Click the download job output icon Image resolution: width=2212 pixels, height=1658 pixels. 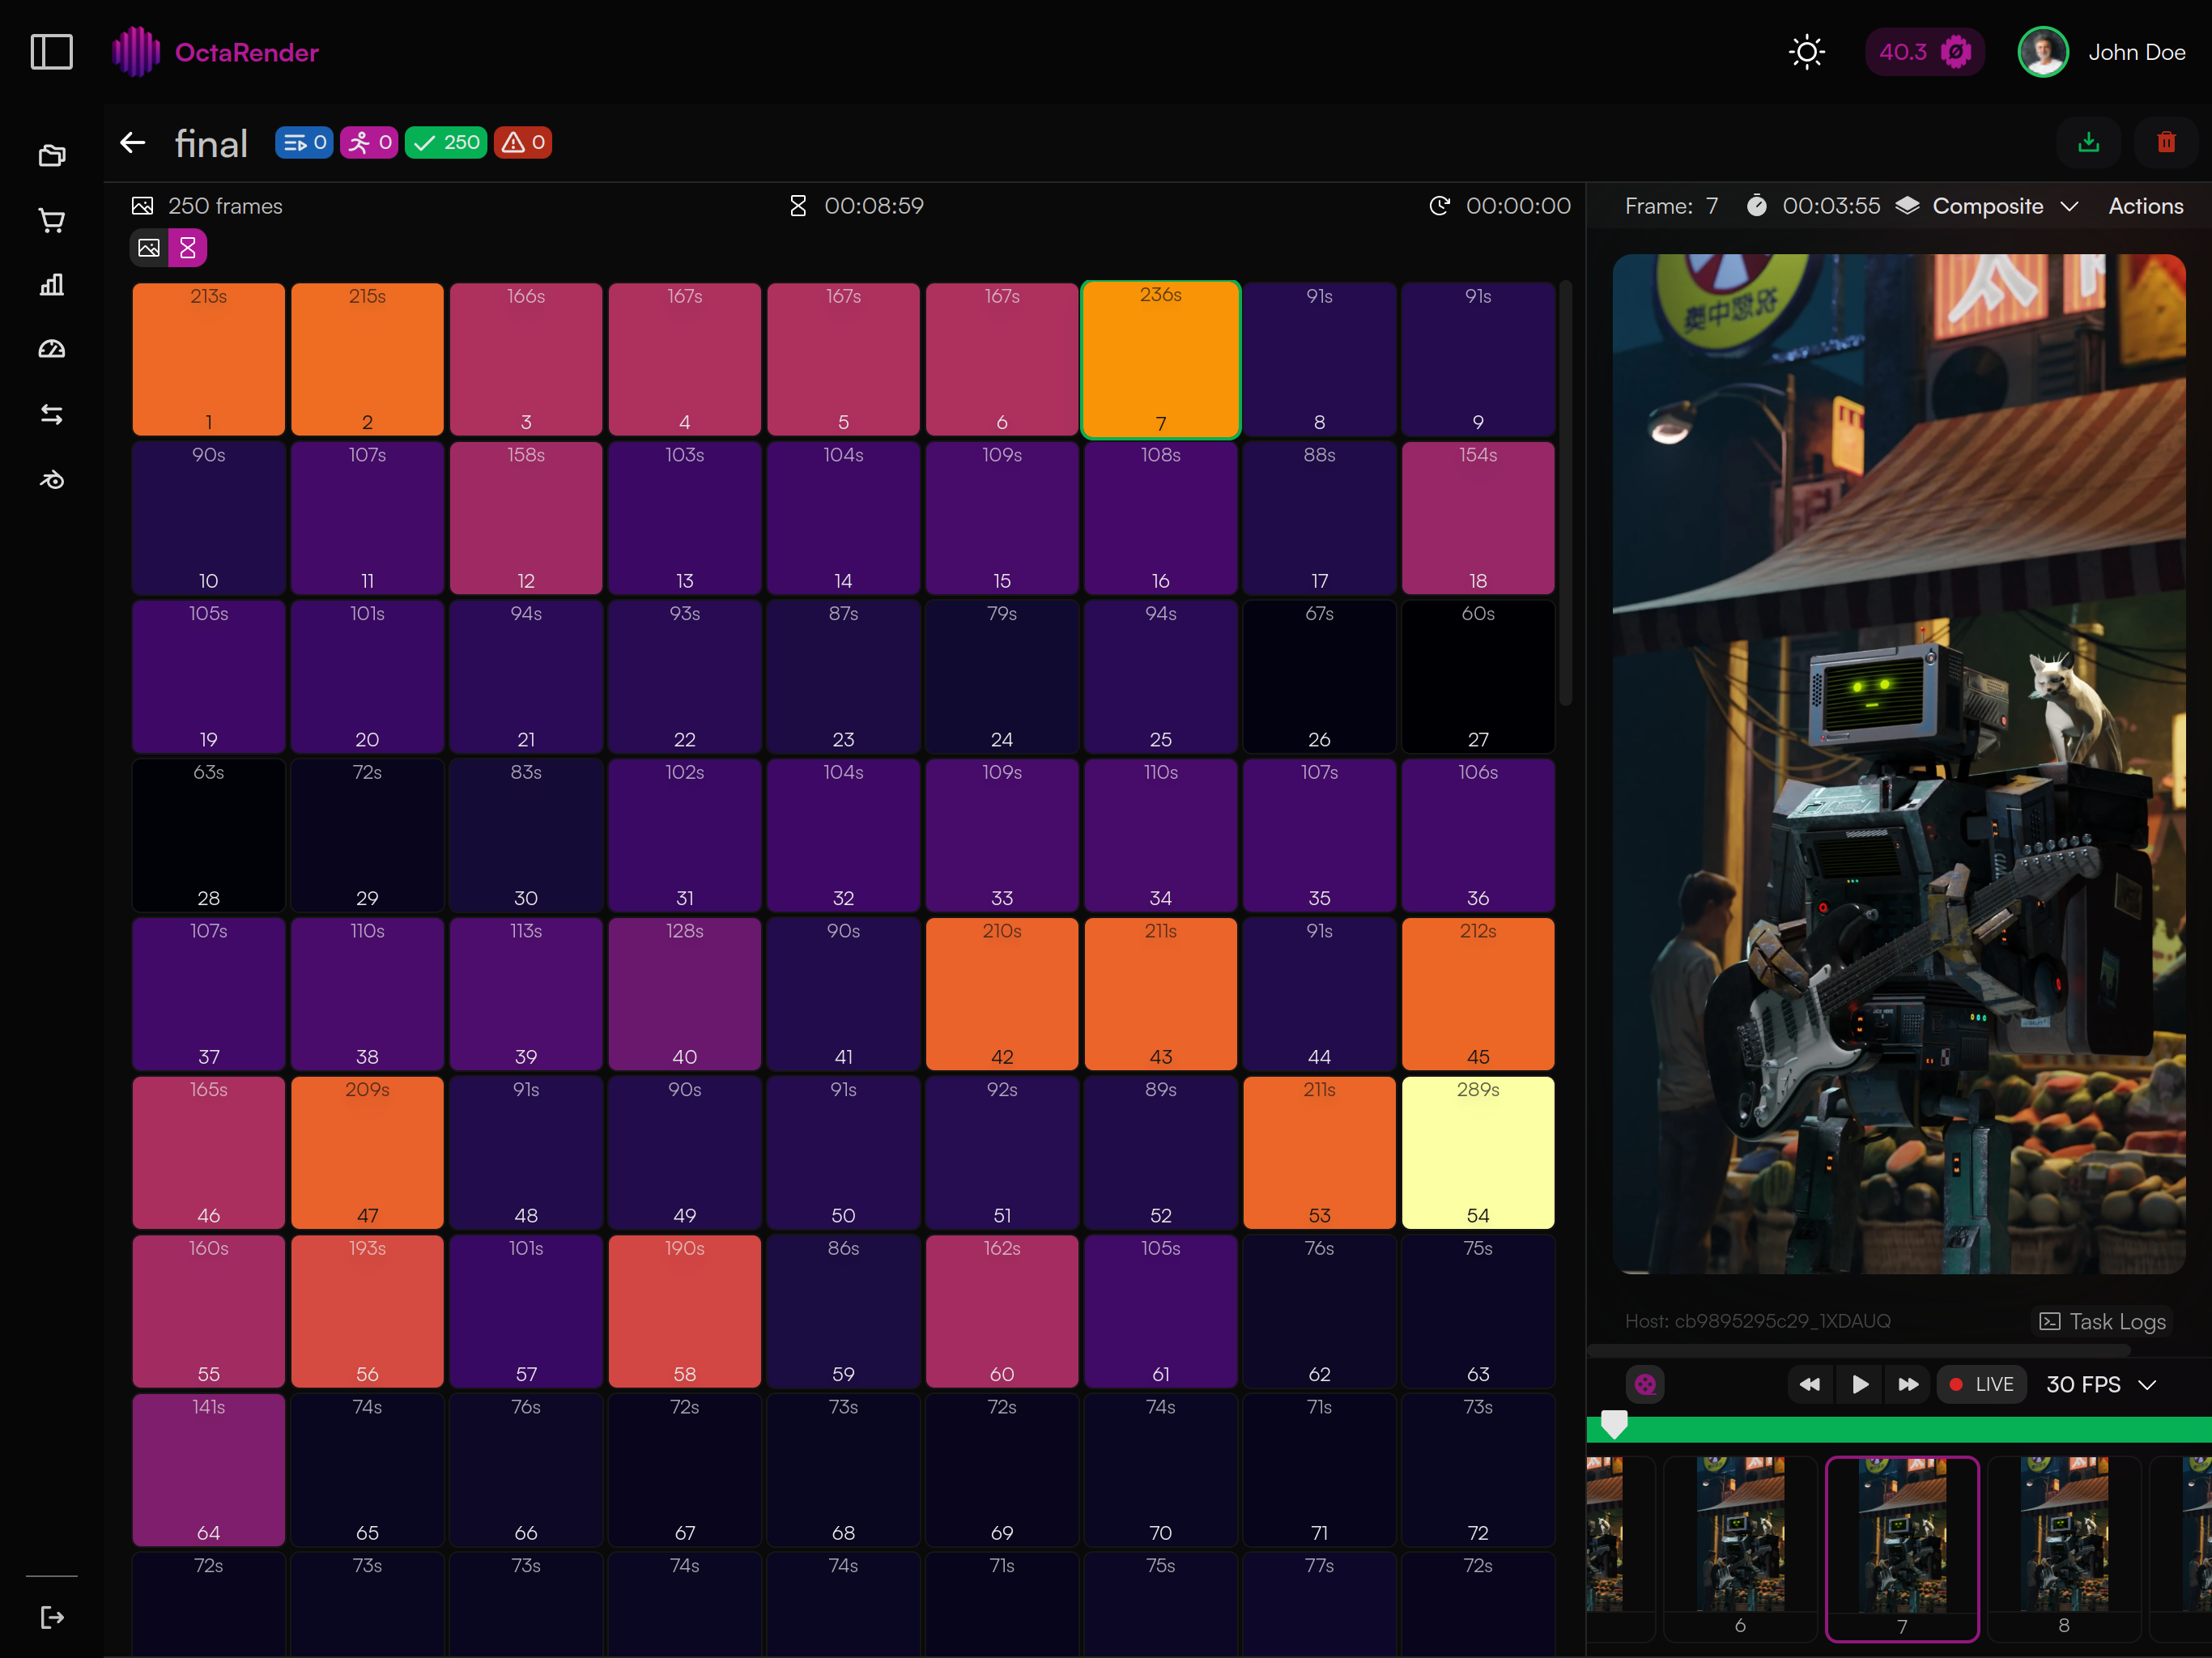tap(2088, 142)
